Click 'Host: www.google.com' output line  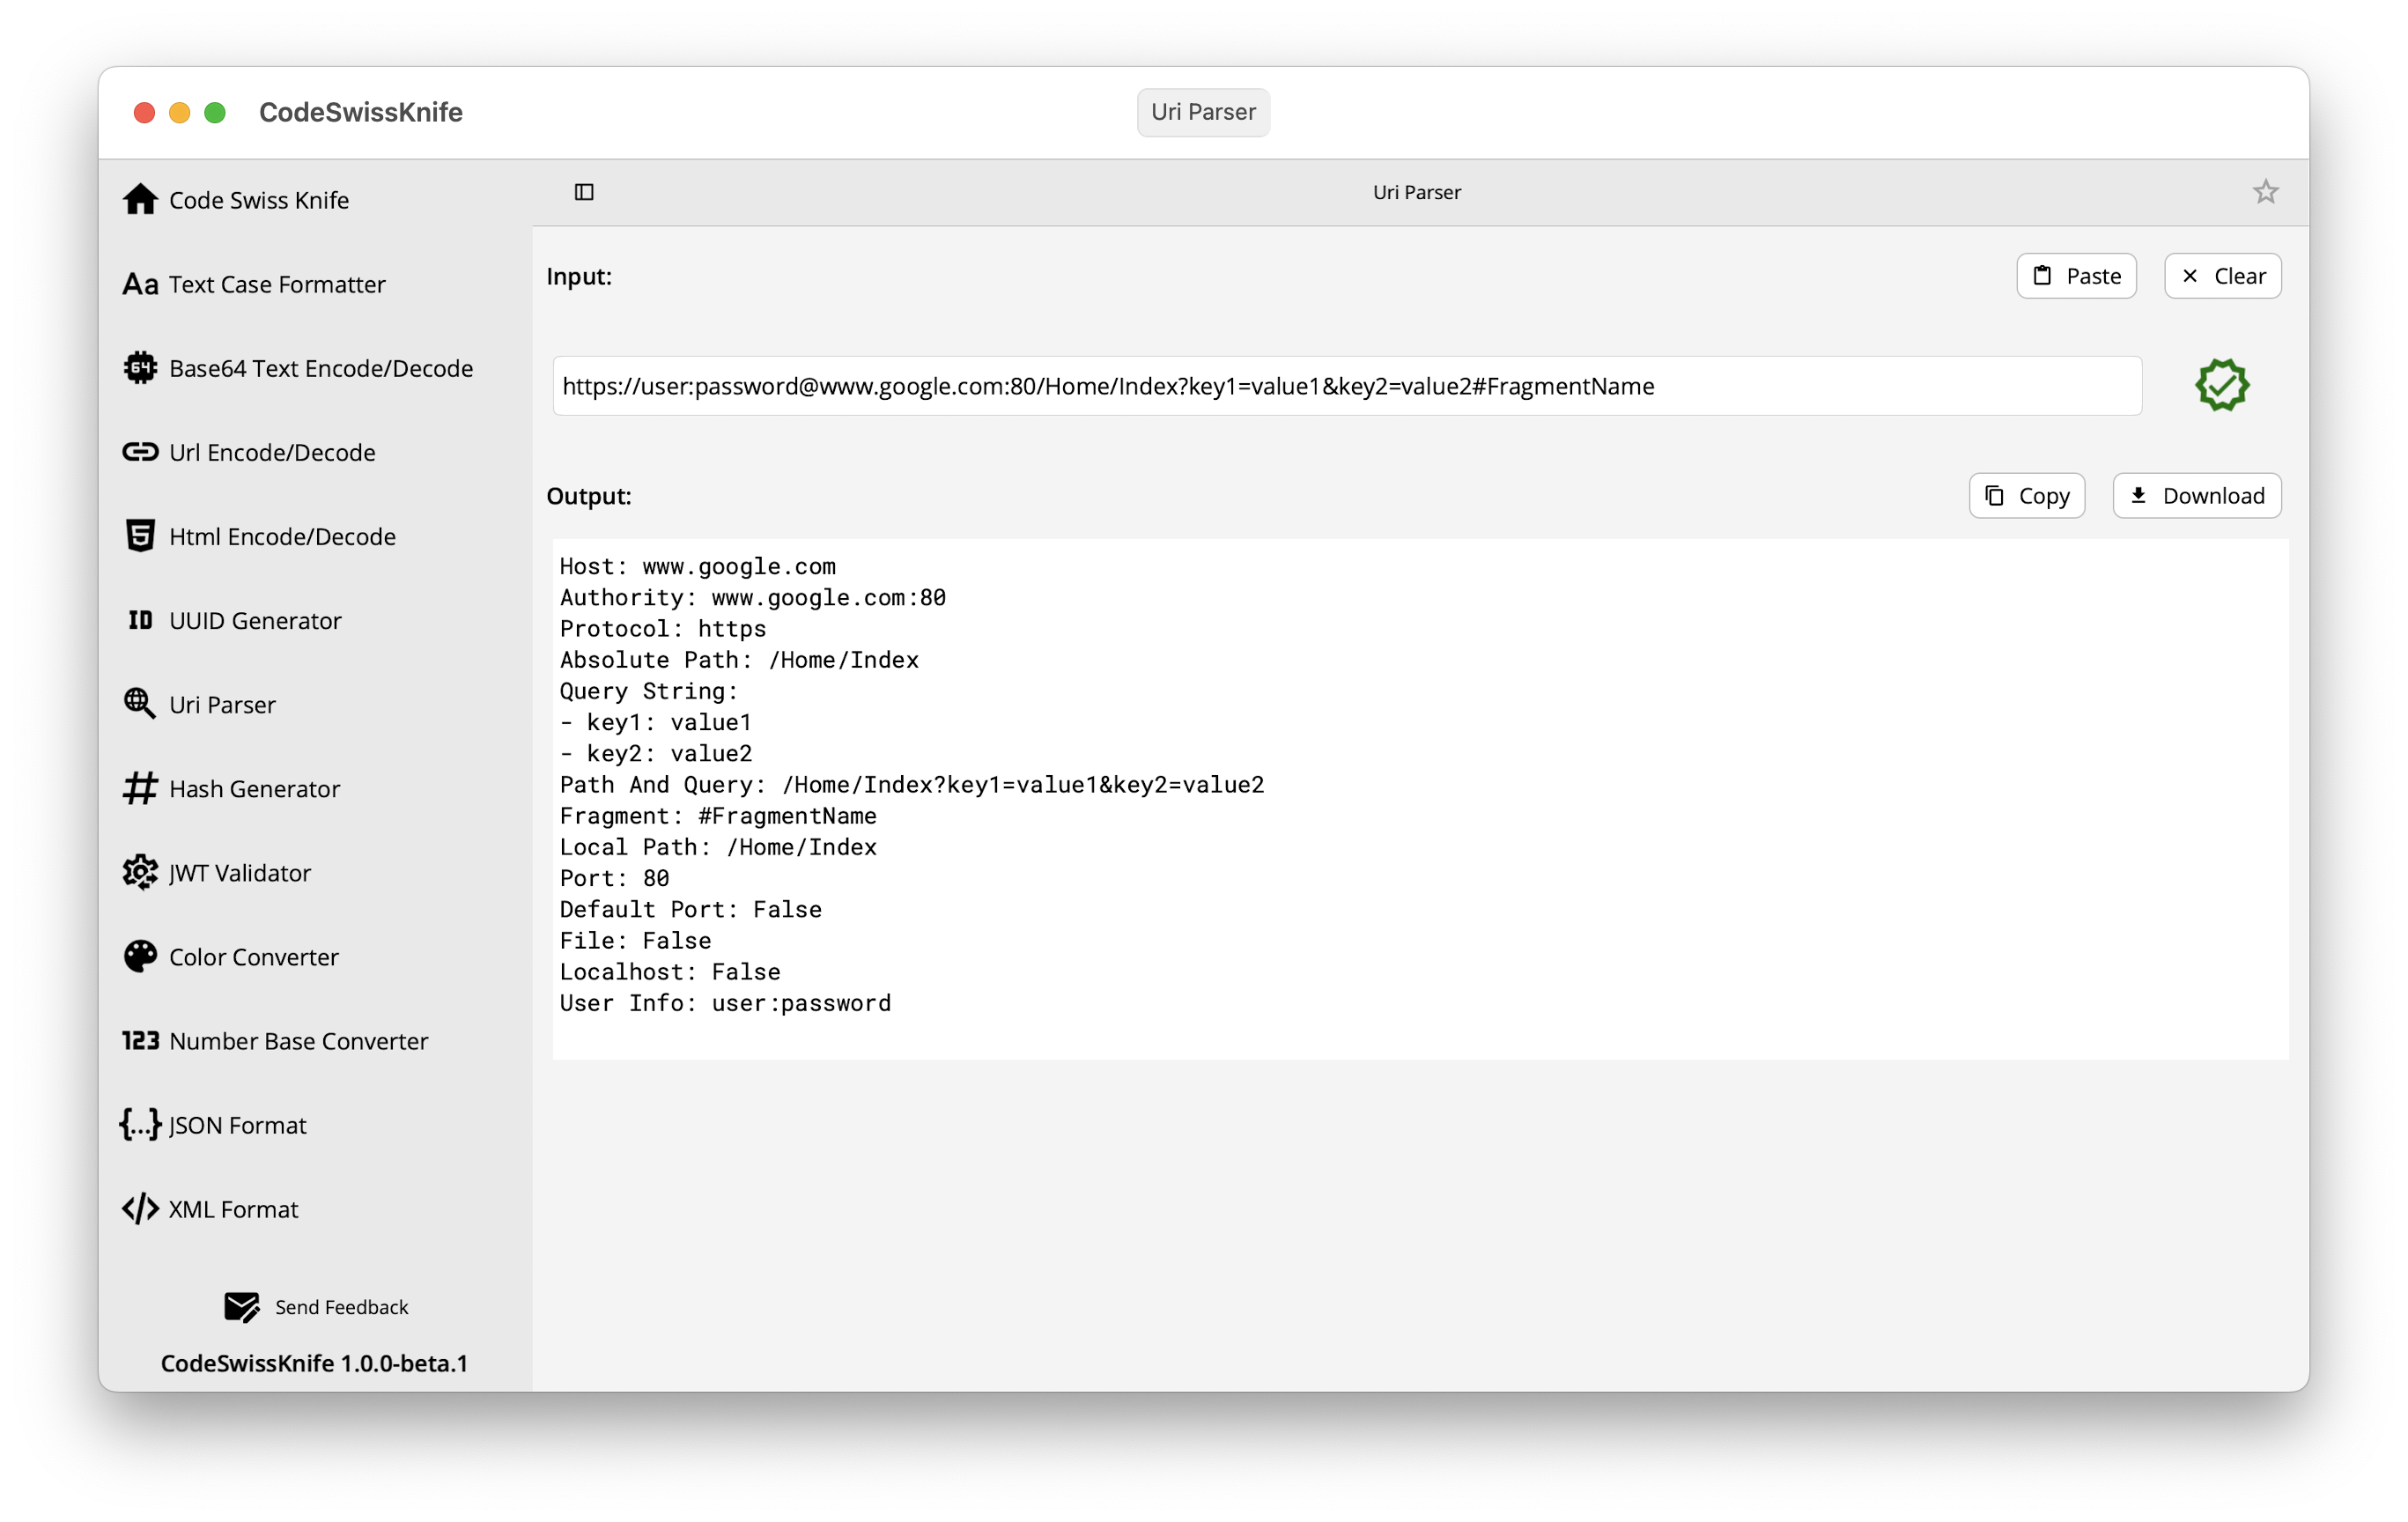click(x=697, y=566)
